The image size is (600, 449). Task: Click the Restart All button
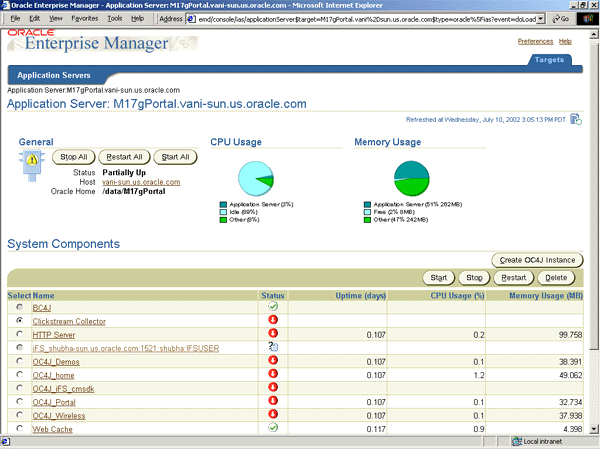coord(124,157)
